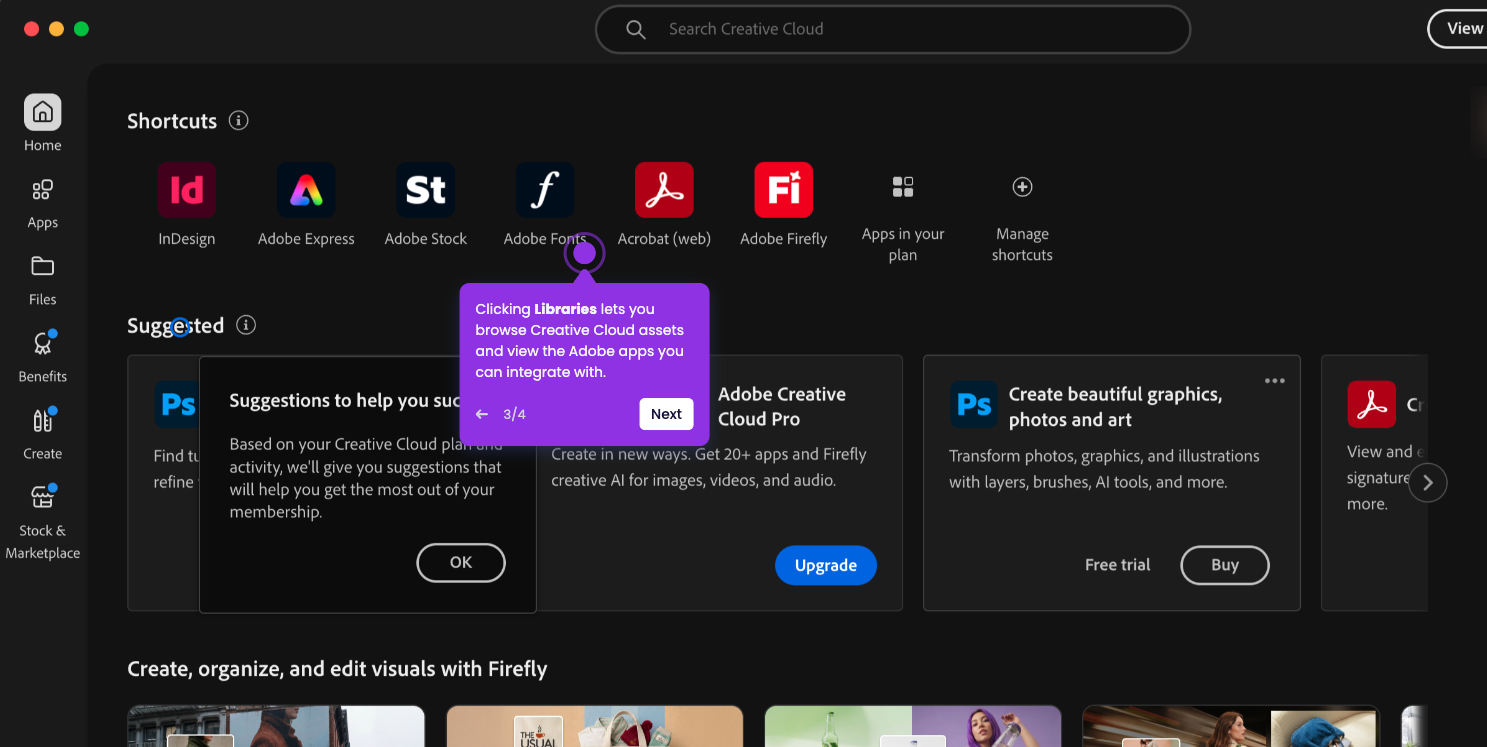Click the Adobe Creative Cloud Pro title
Screen dimensions: 1487x747
click(782, 407)
